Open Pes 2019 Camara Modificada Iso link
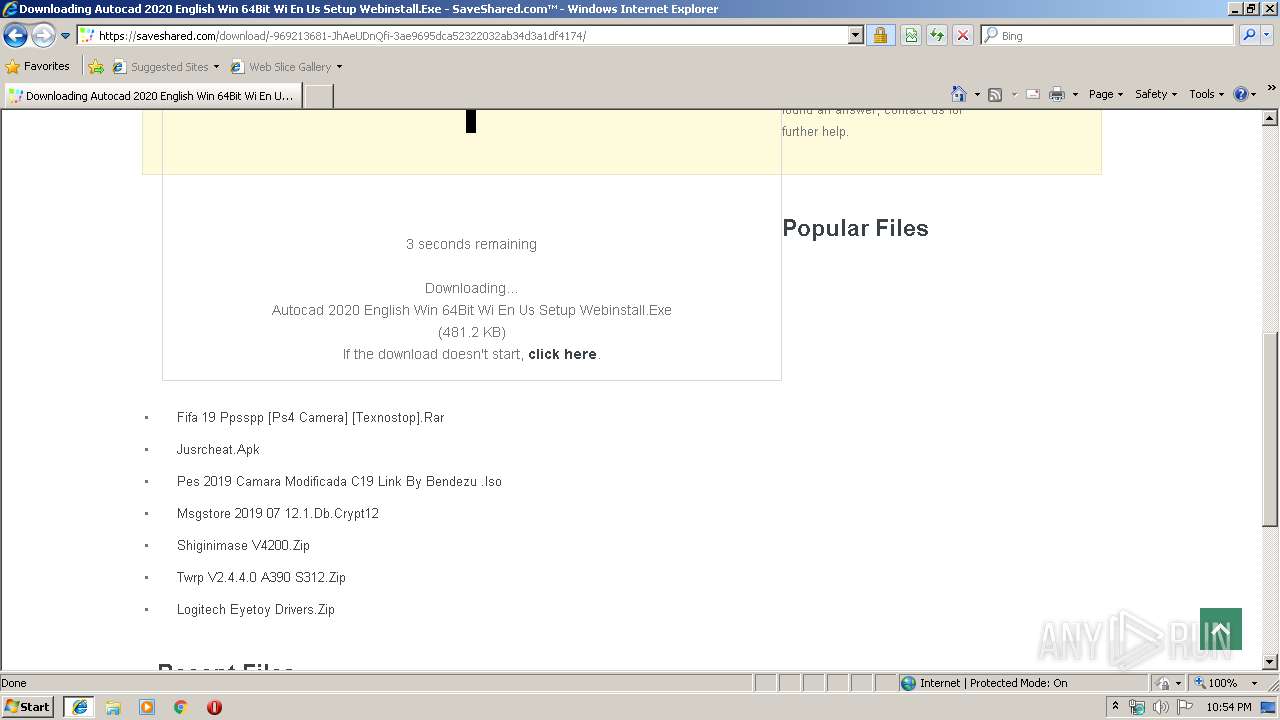This screenshot has width=1280, height=720. [339, 481]
